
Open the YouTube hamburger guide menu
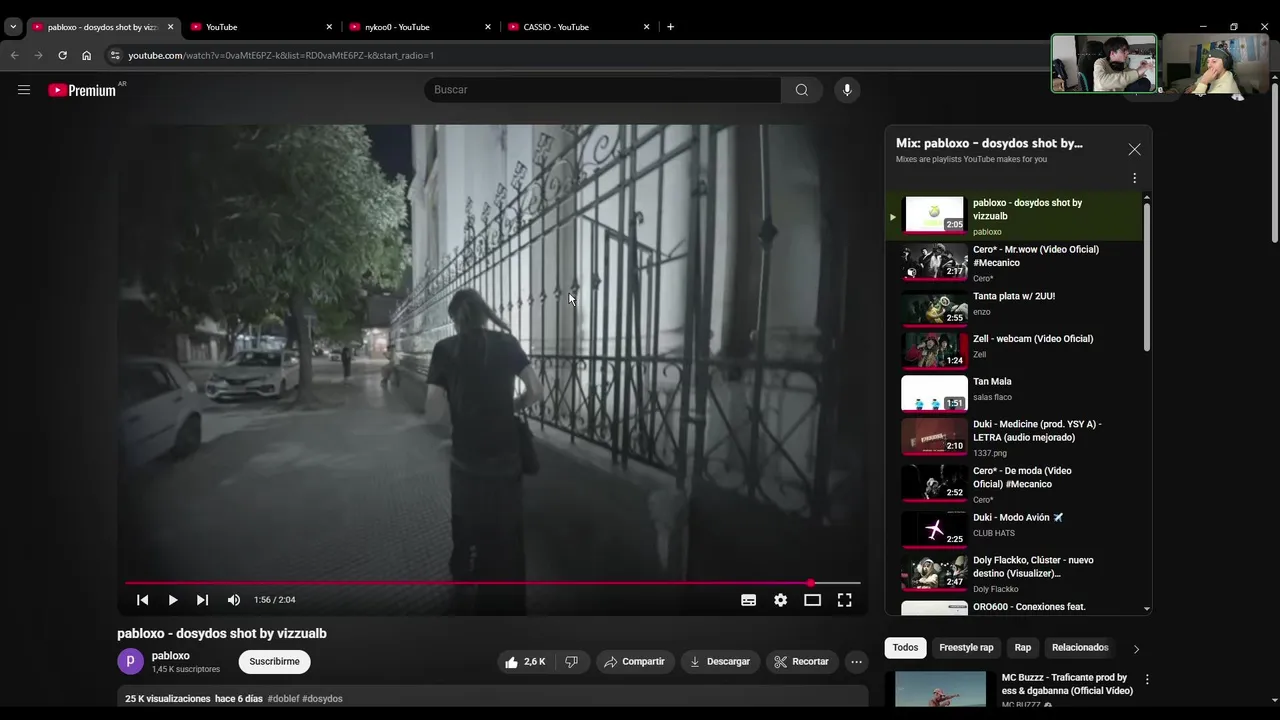click(x=24, y=90)
